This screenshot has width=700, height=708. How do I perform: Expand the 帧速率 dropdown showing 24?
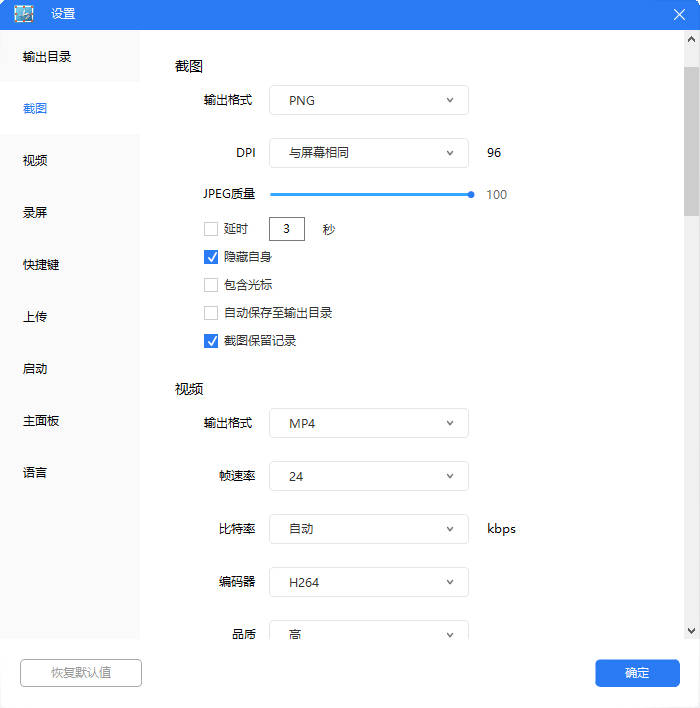tap(368, 476)
